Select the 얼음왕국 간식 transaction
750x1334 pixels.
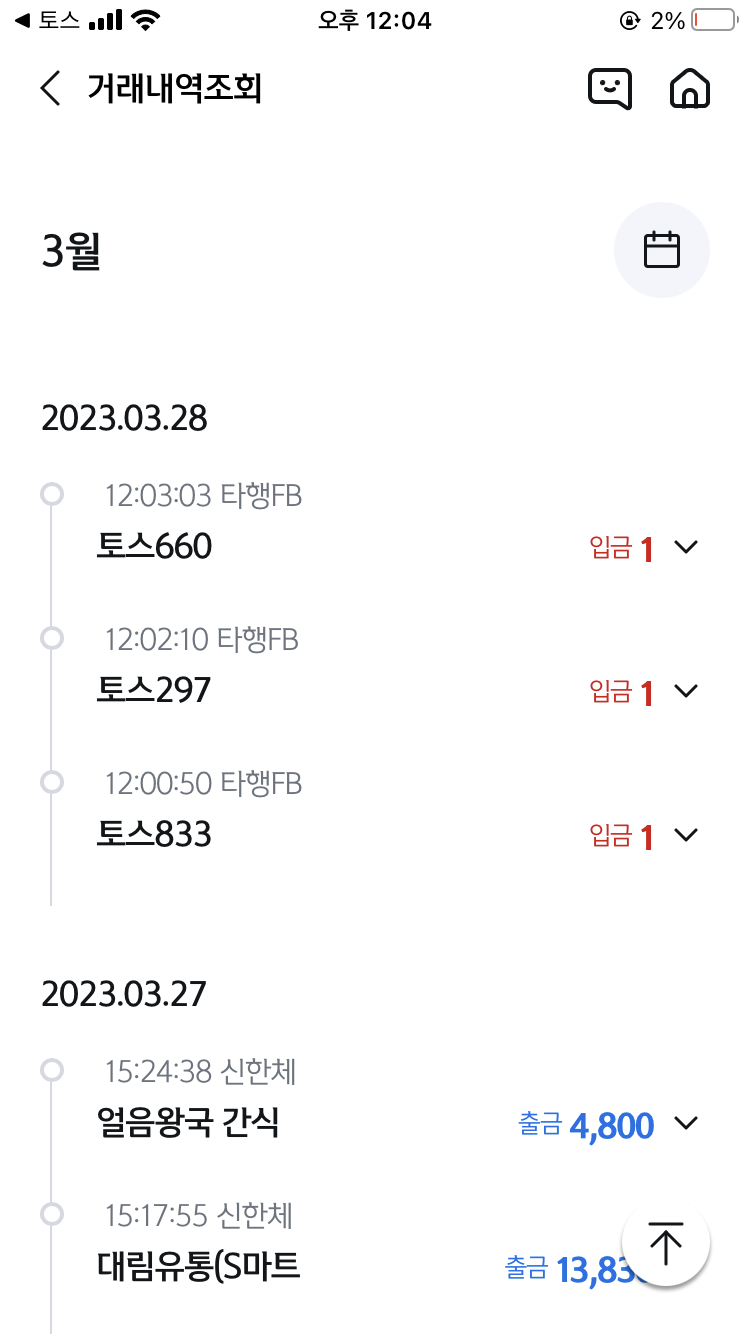[188, 1124]
